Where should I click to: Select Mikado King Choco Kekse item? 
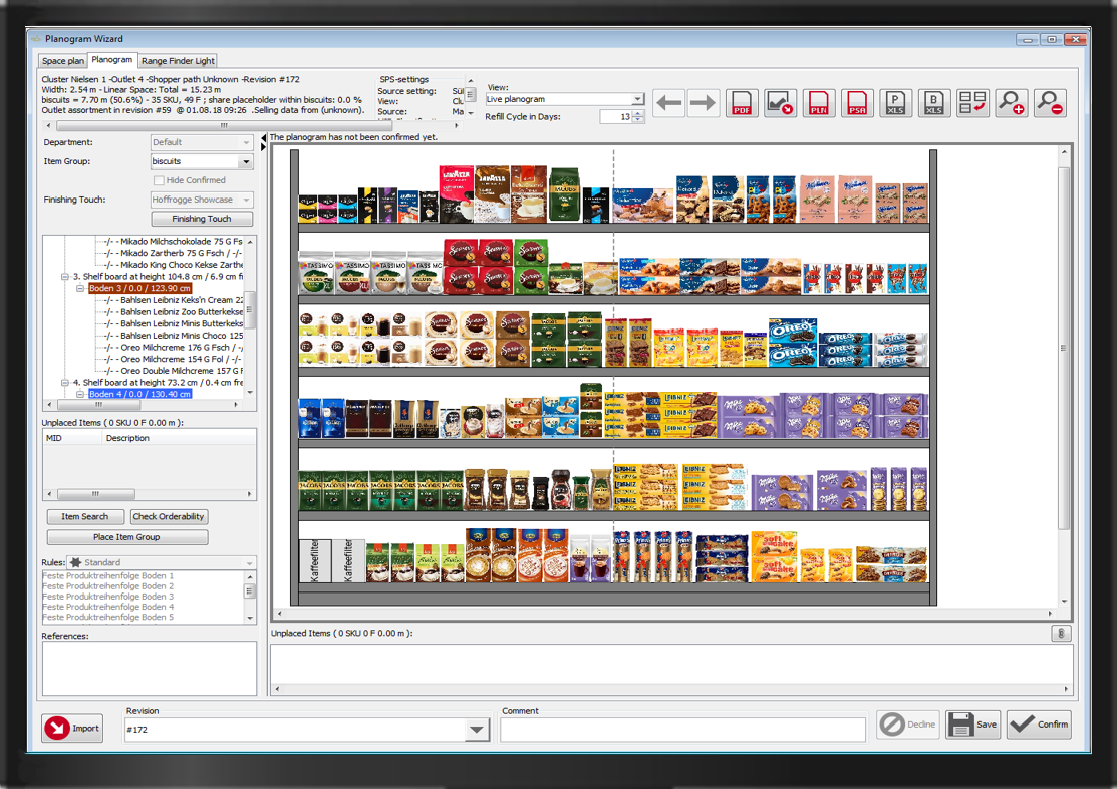(x=182, y=265)
